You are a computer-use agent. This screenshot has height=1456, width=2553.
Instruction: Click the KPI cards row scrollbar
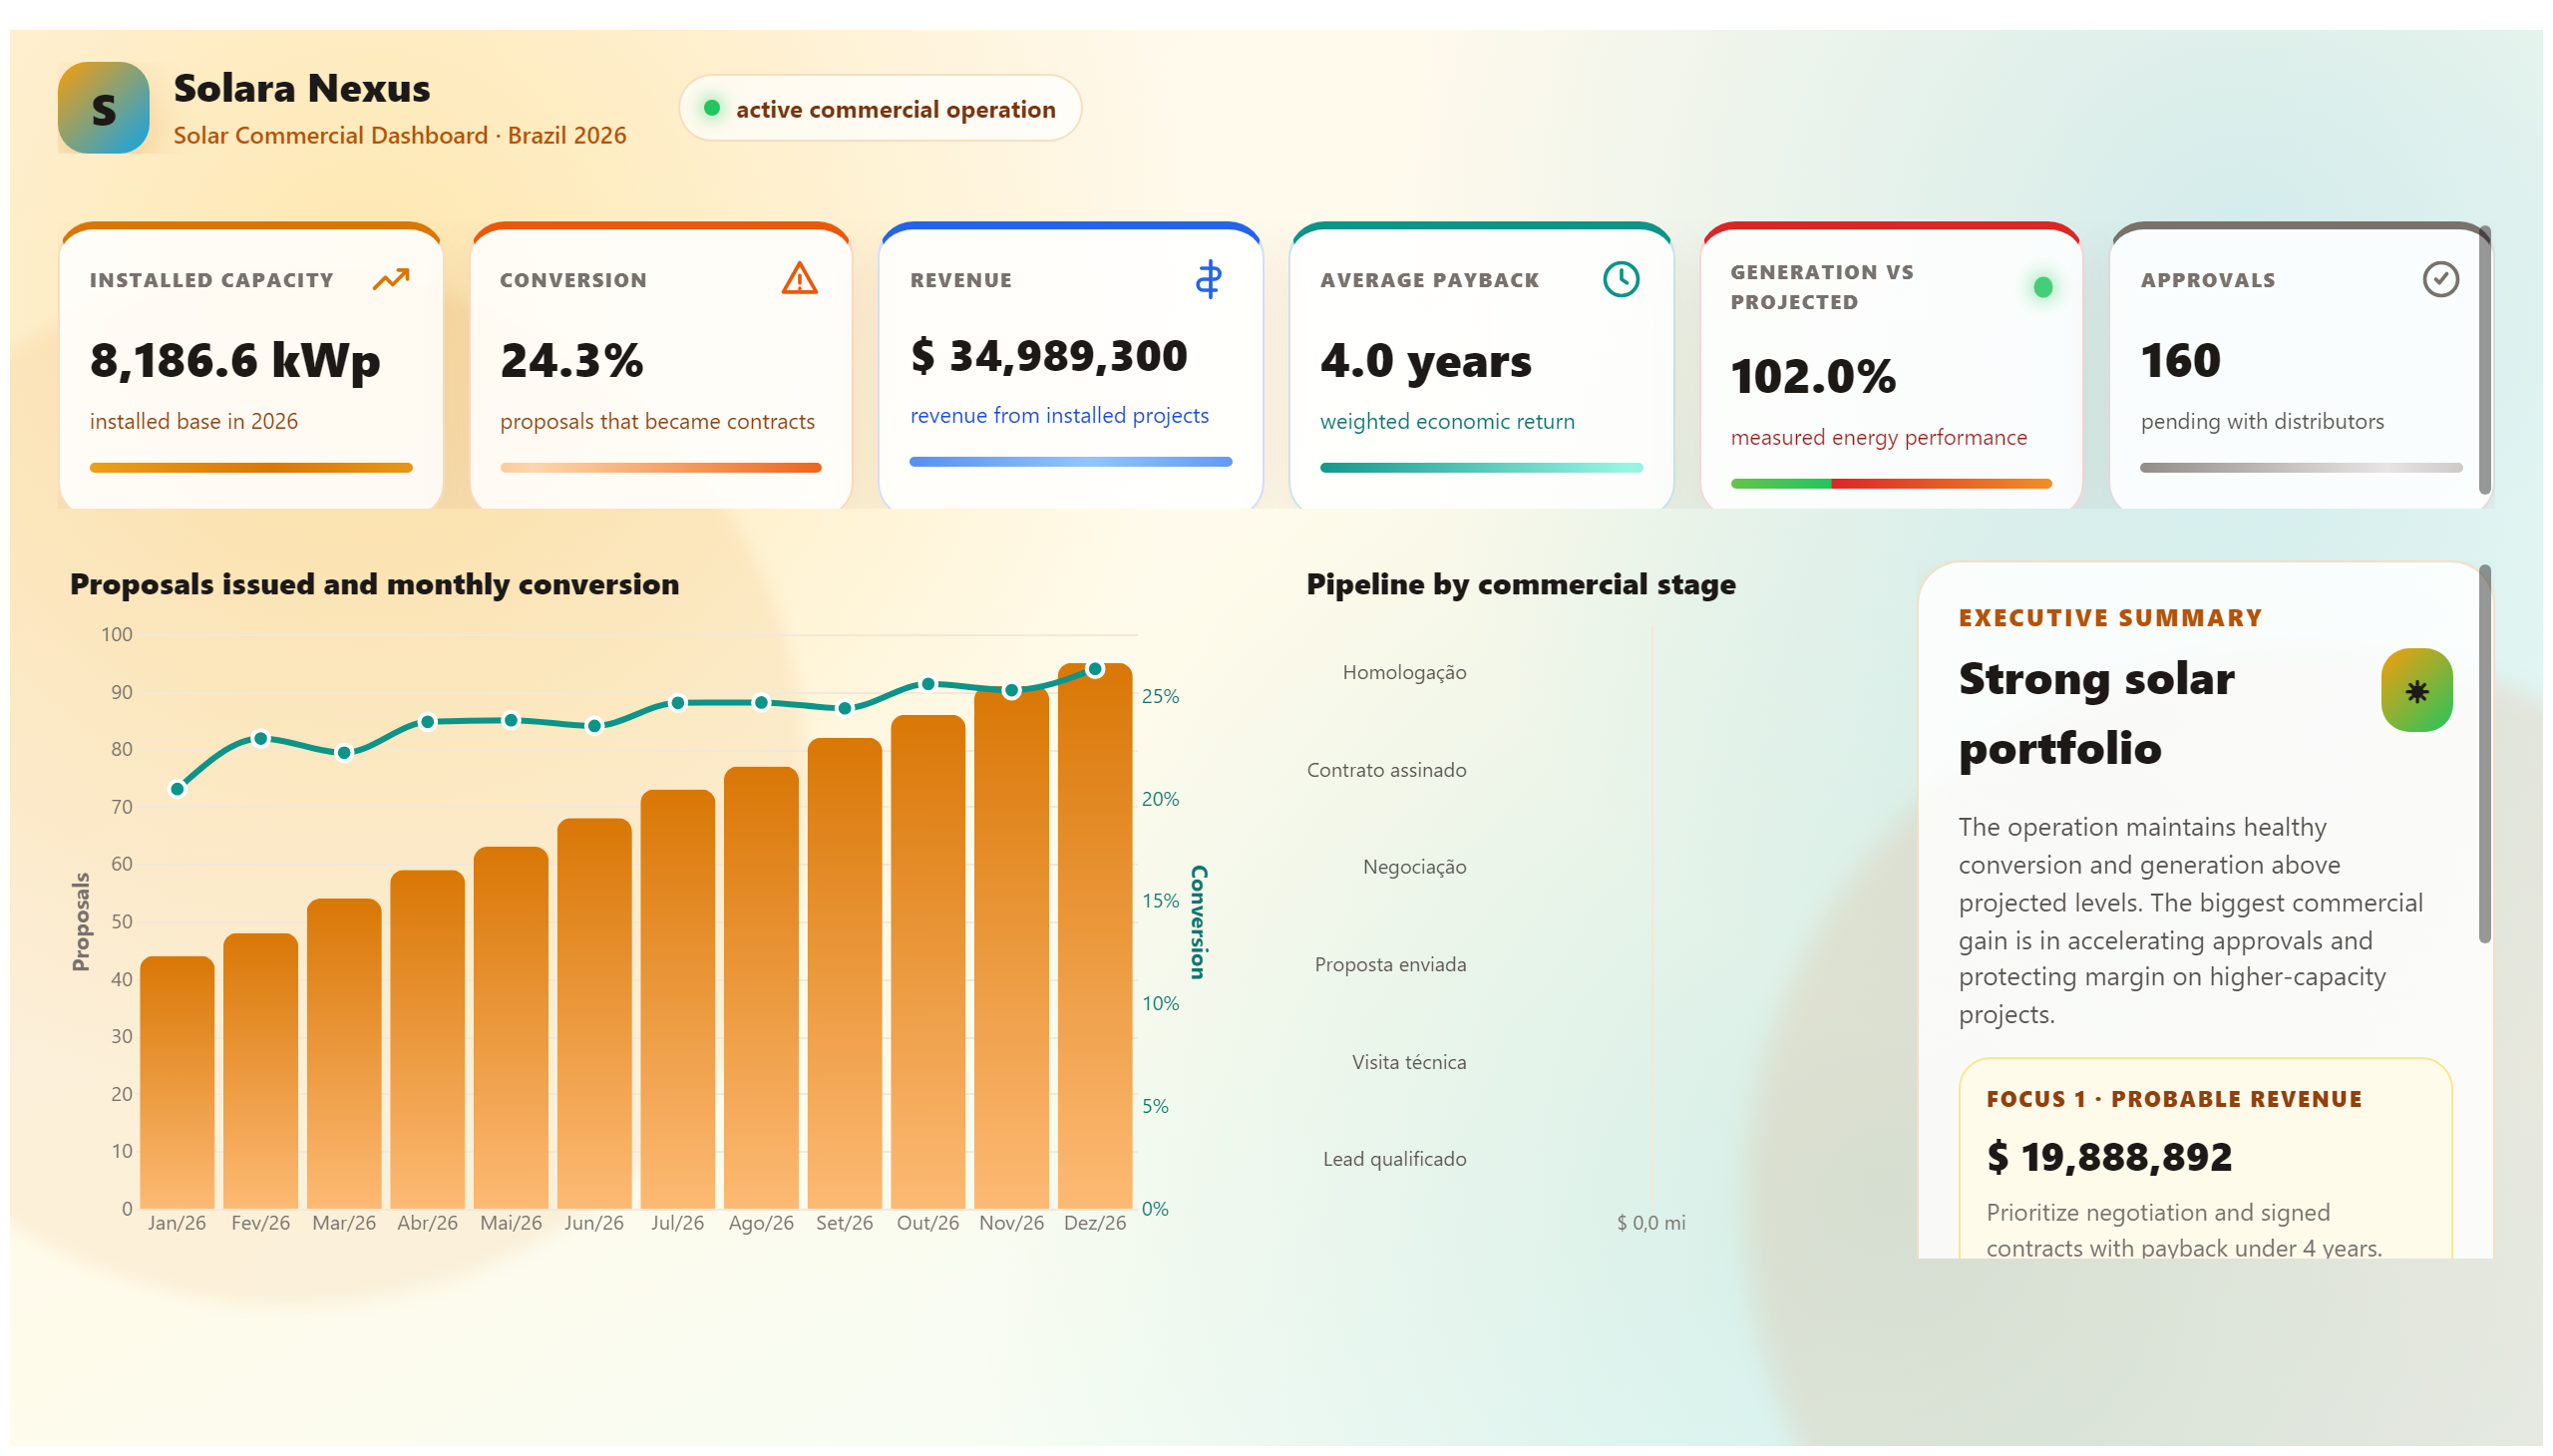point(2483,360)
